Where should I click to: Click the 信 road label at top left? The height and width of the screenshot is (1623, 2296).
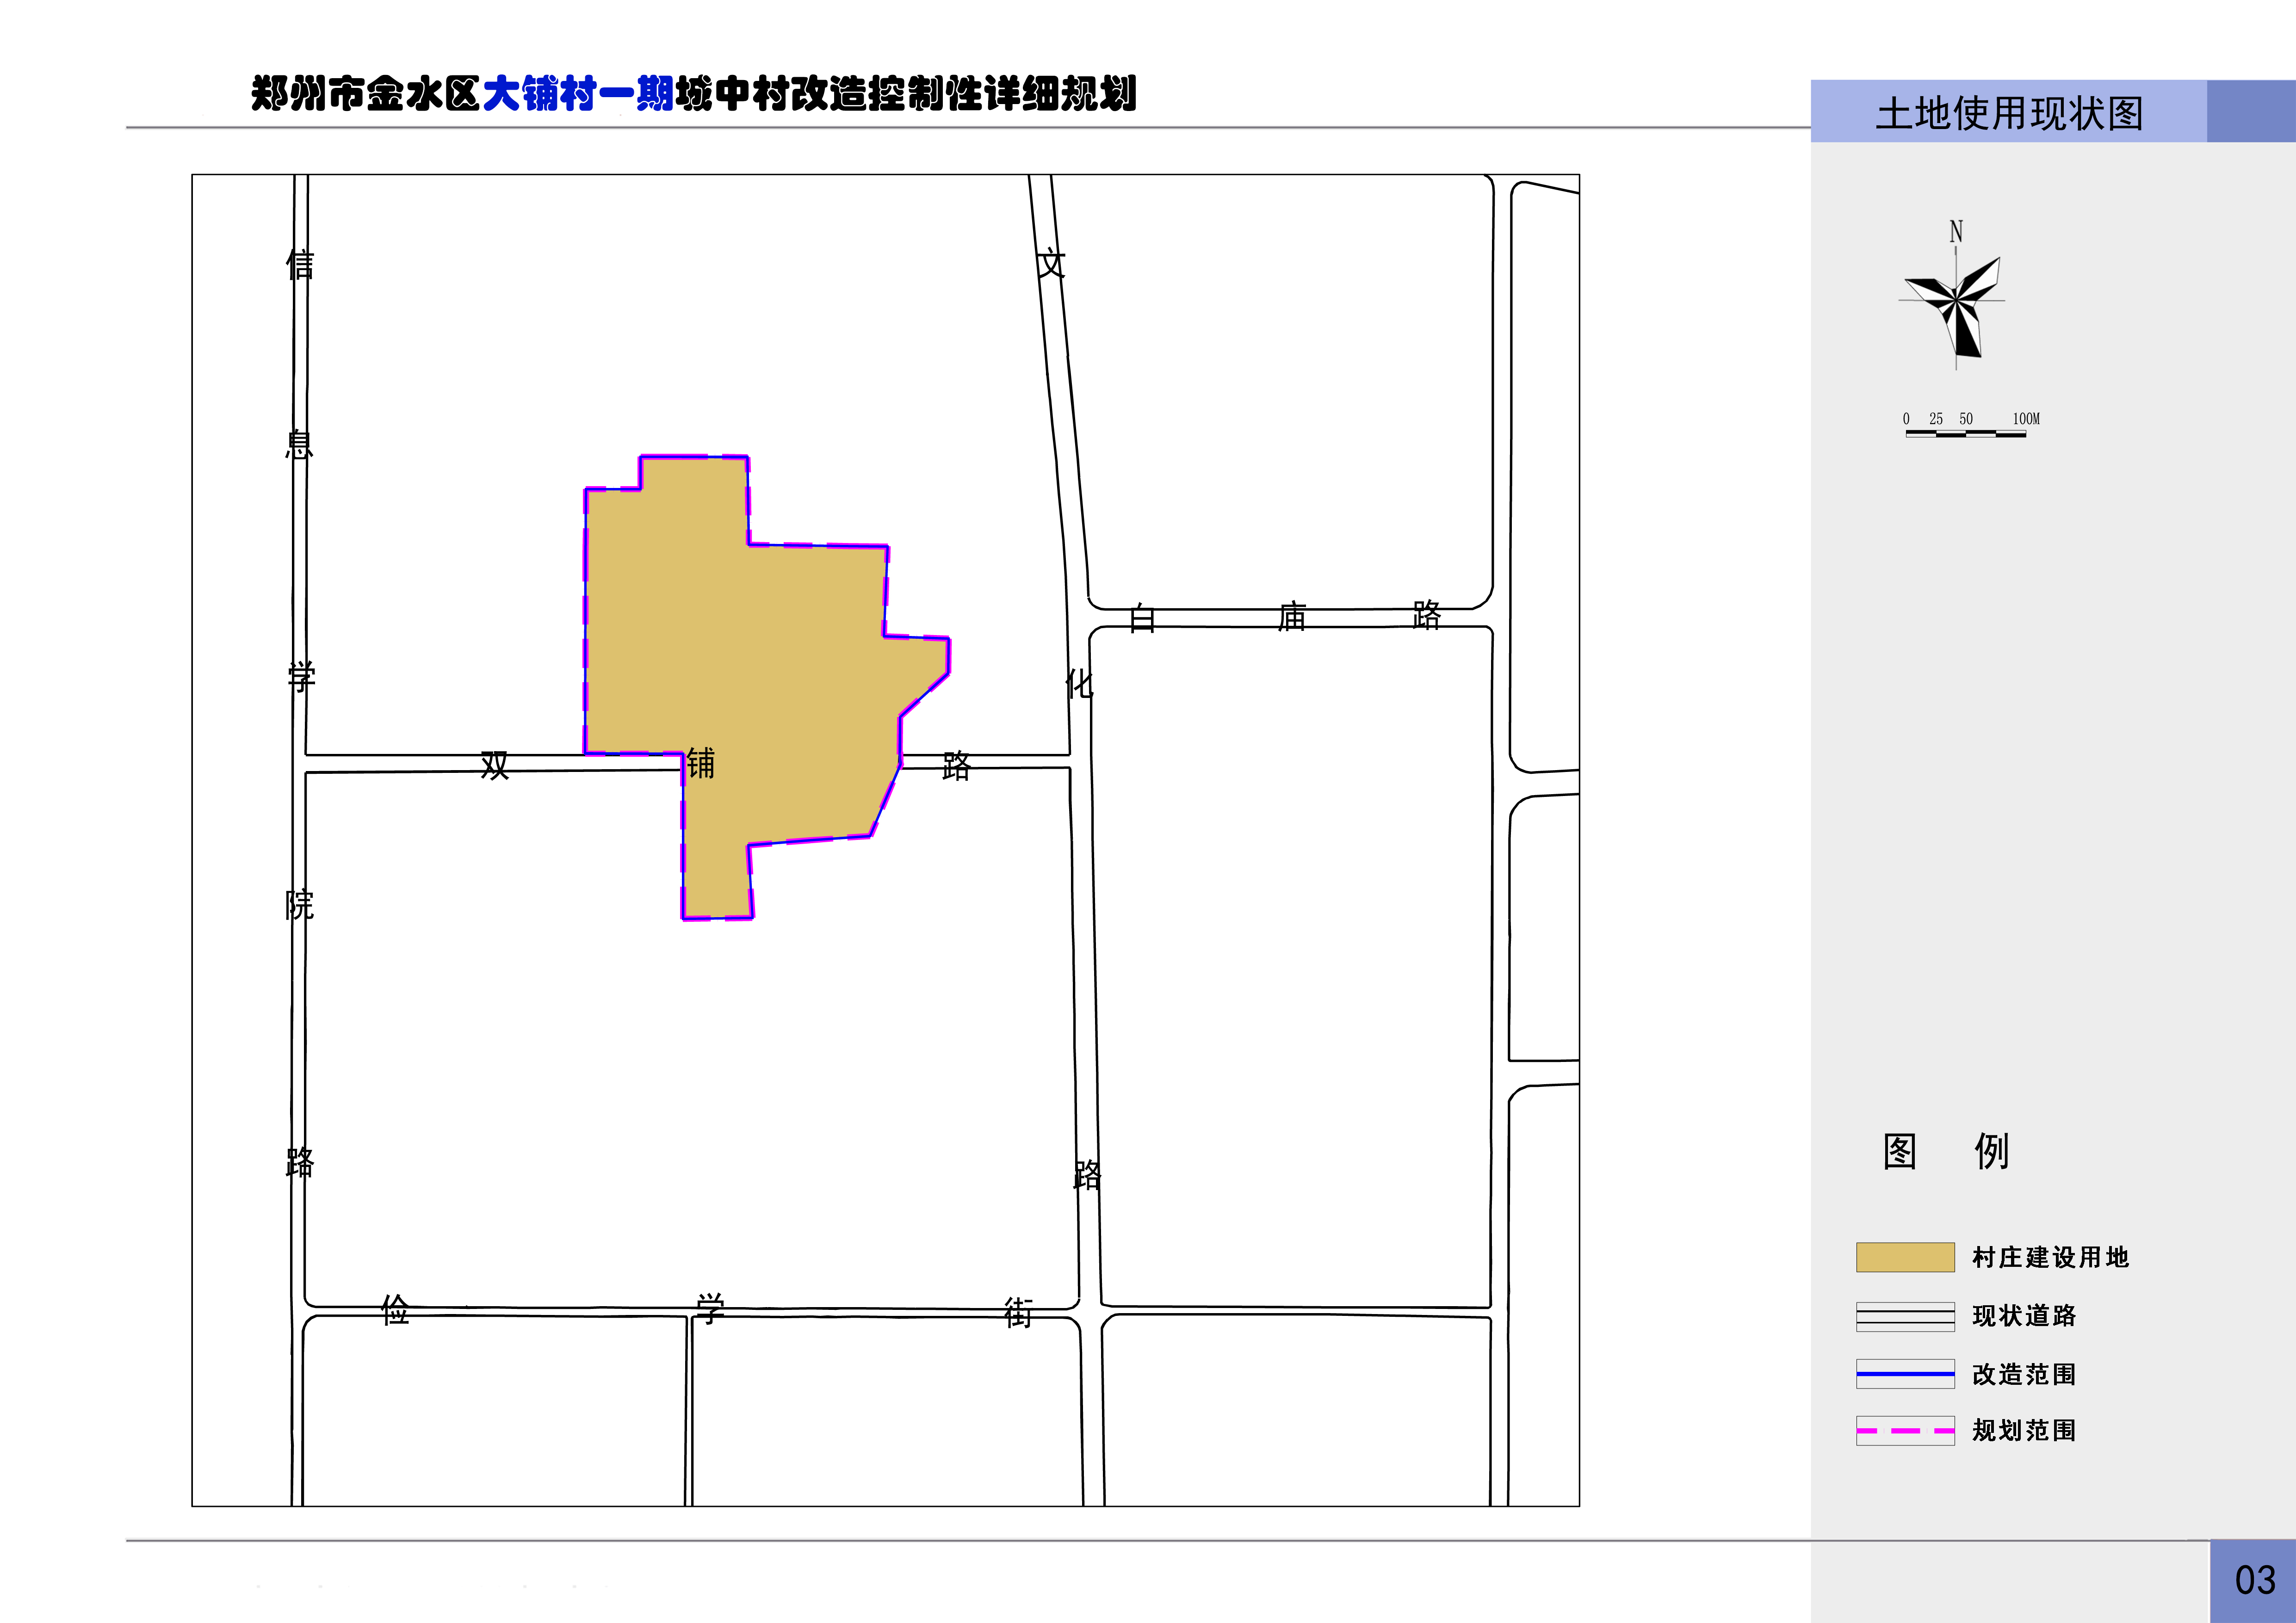point(300,265)
